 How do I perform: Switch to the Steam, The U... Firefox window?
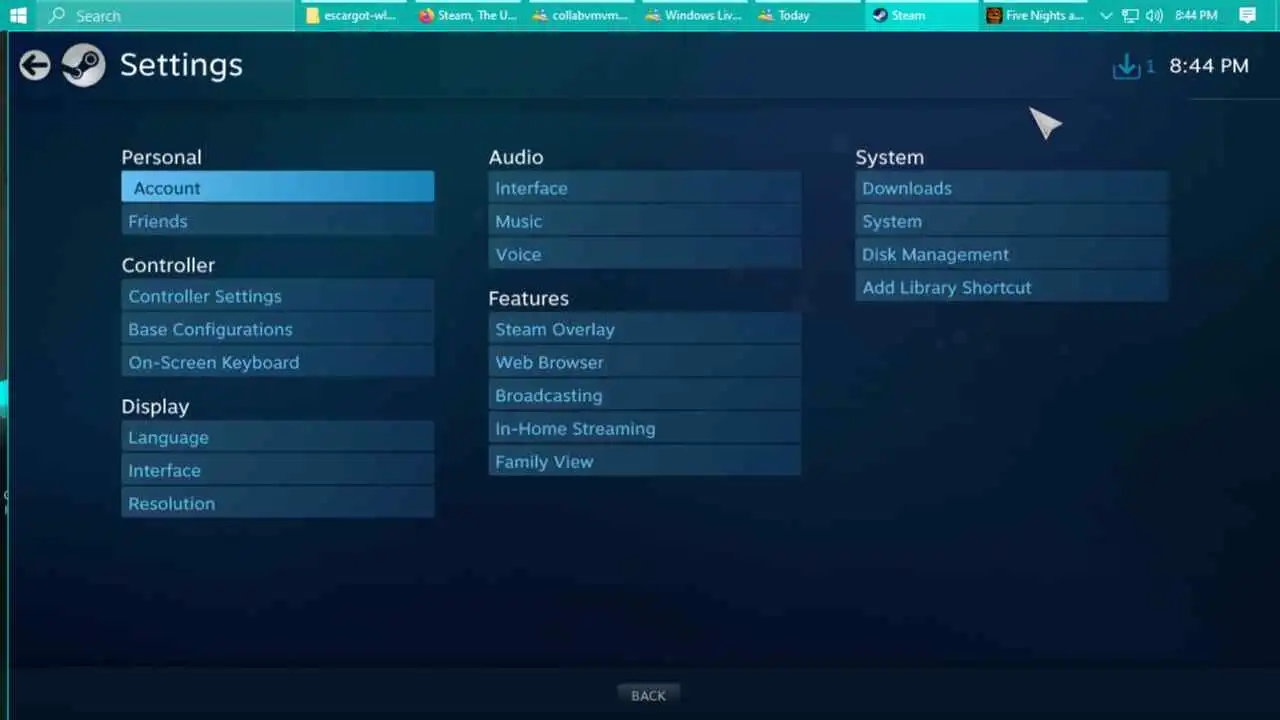[469, 15]
